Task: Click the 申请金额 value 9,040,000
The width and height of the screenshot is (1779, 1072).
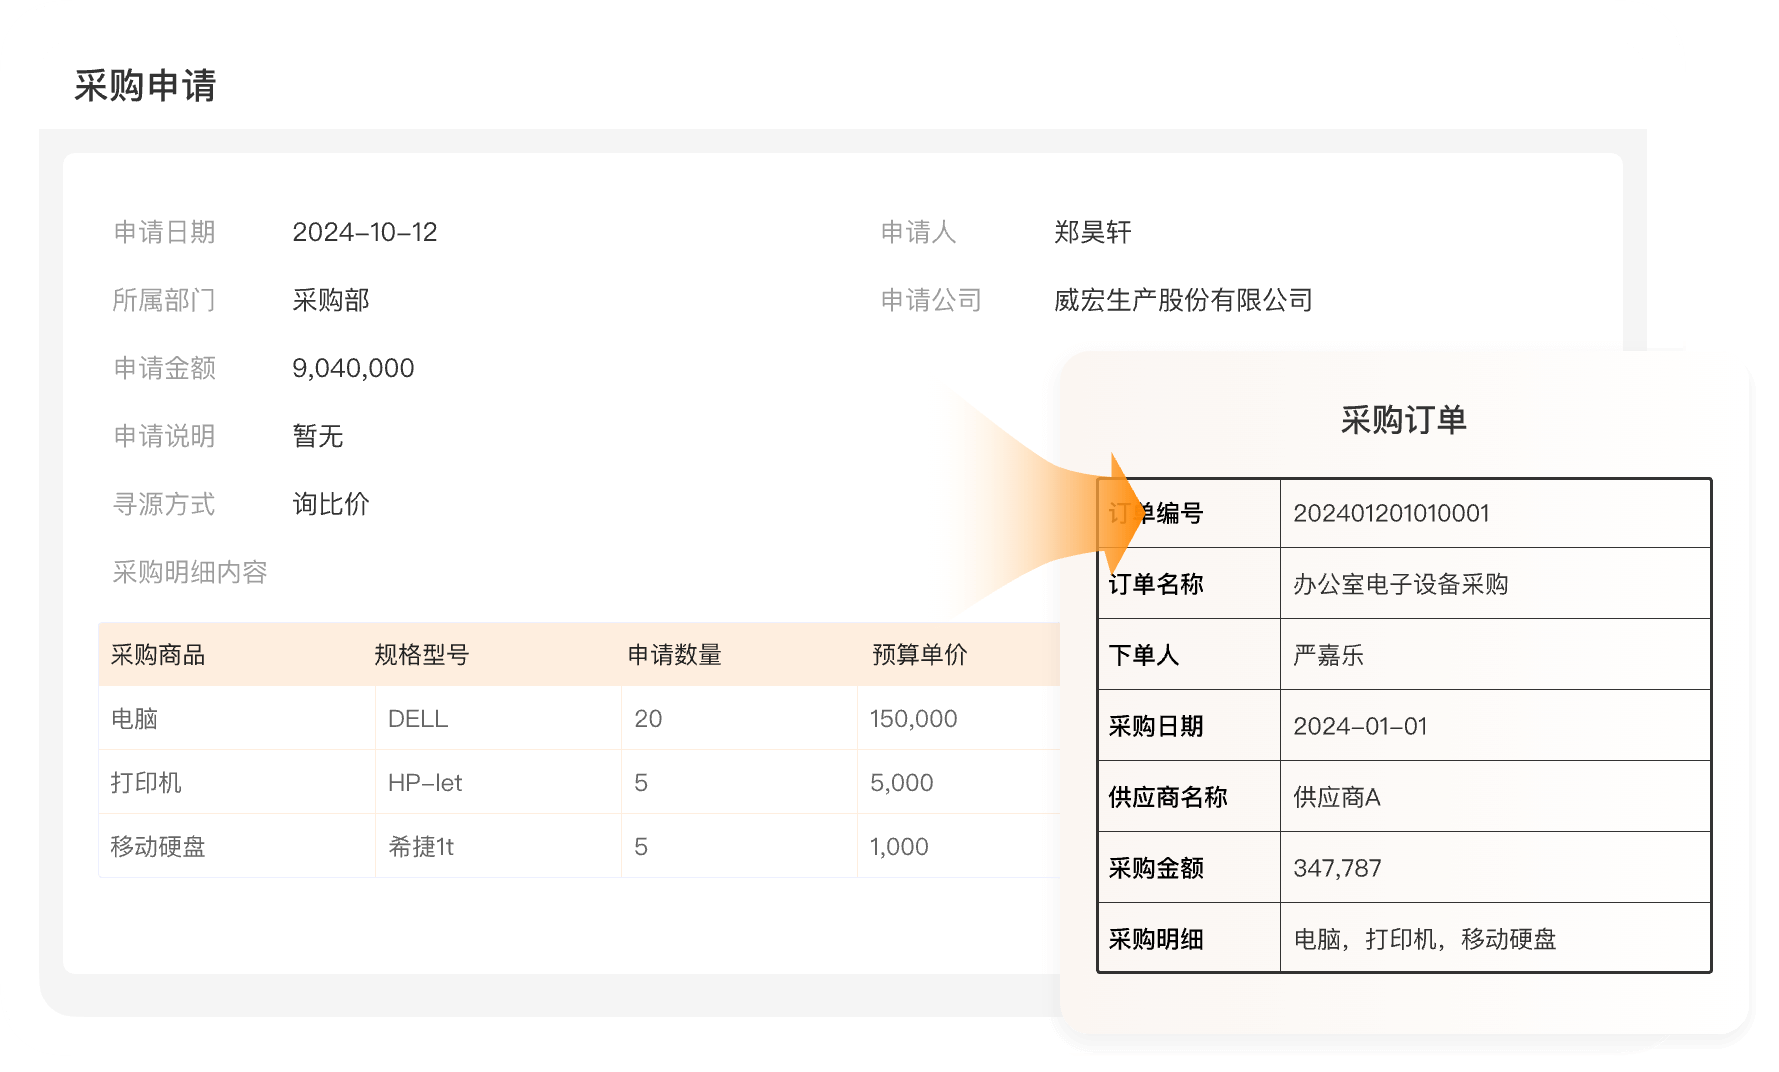Action: pos(353,368)
